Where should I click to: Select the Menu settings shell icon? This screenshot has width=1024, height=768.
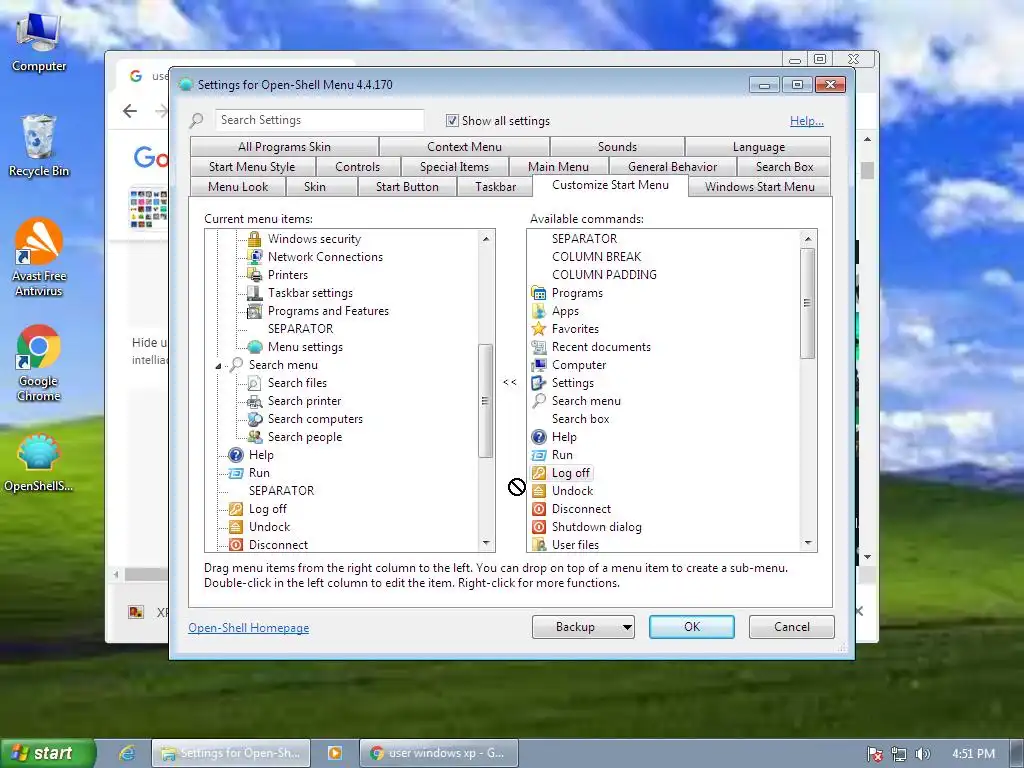[x=255, y=347]
